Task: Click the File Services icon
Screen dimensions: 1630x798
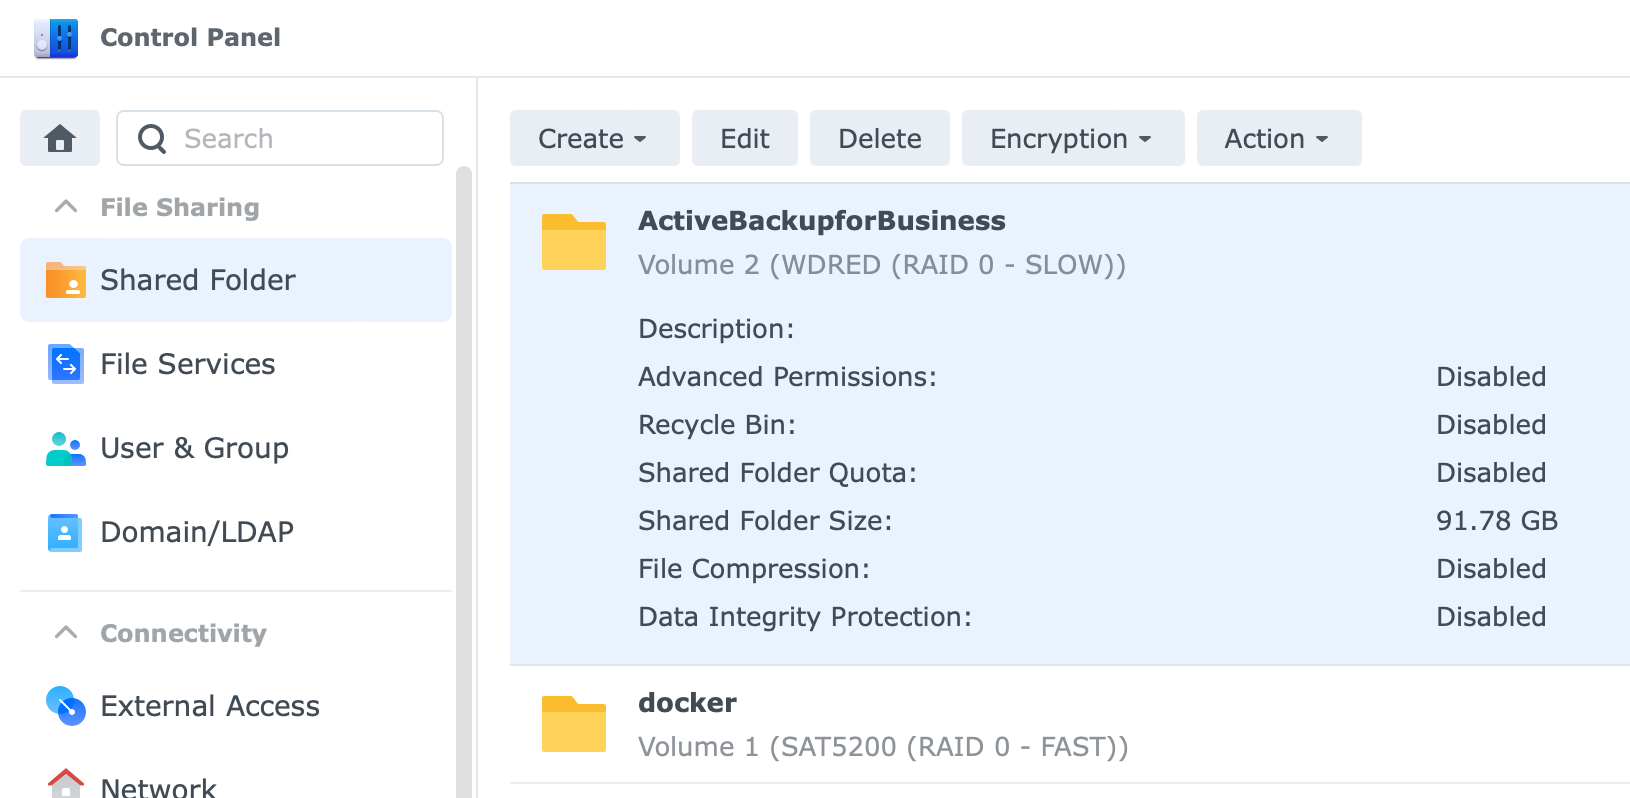Action: point(66,364)
